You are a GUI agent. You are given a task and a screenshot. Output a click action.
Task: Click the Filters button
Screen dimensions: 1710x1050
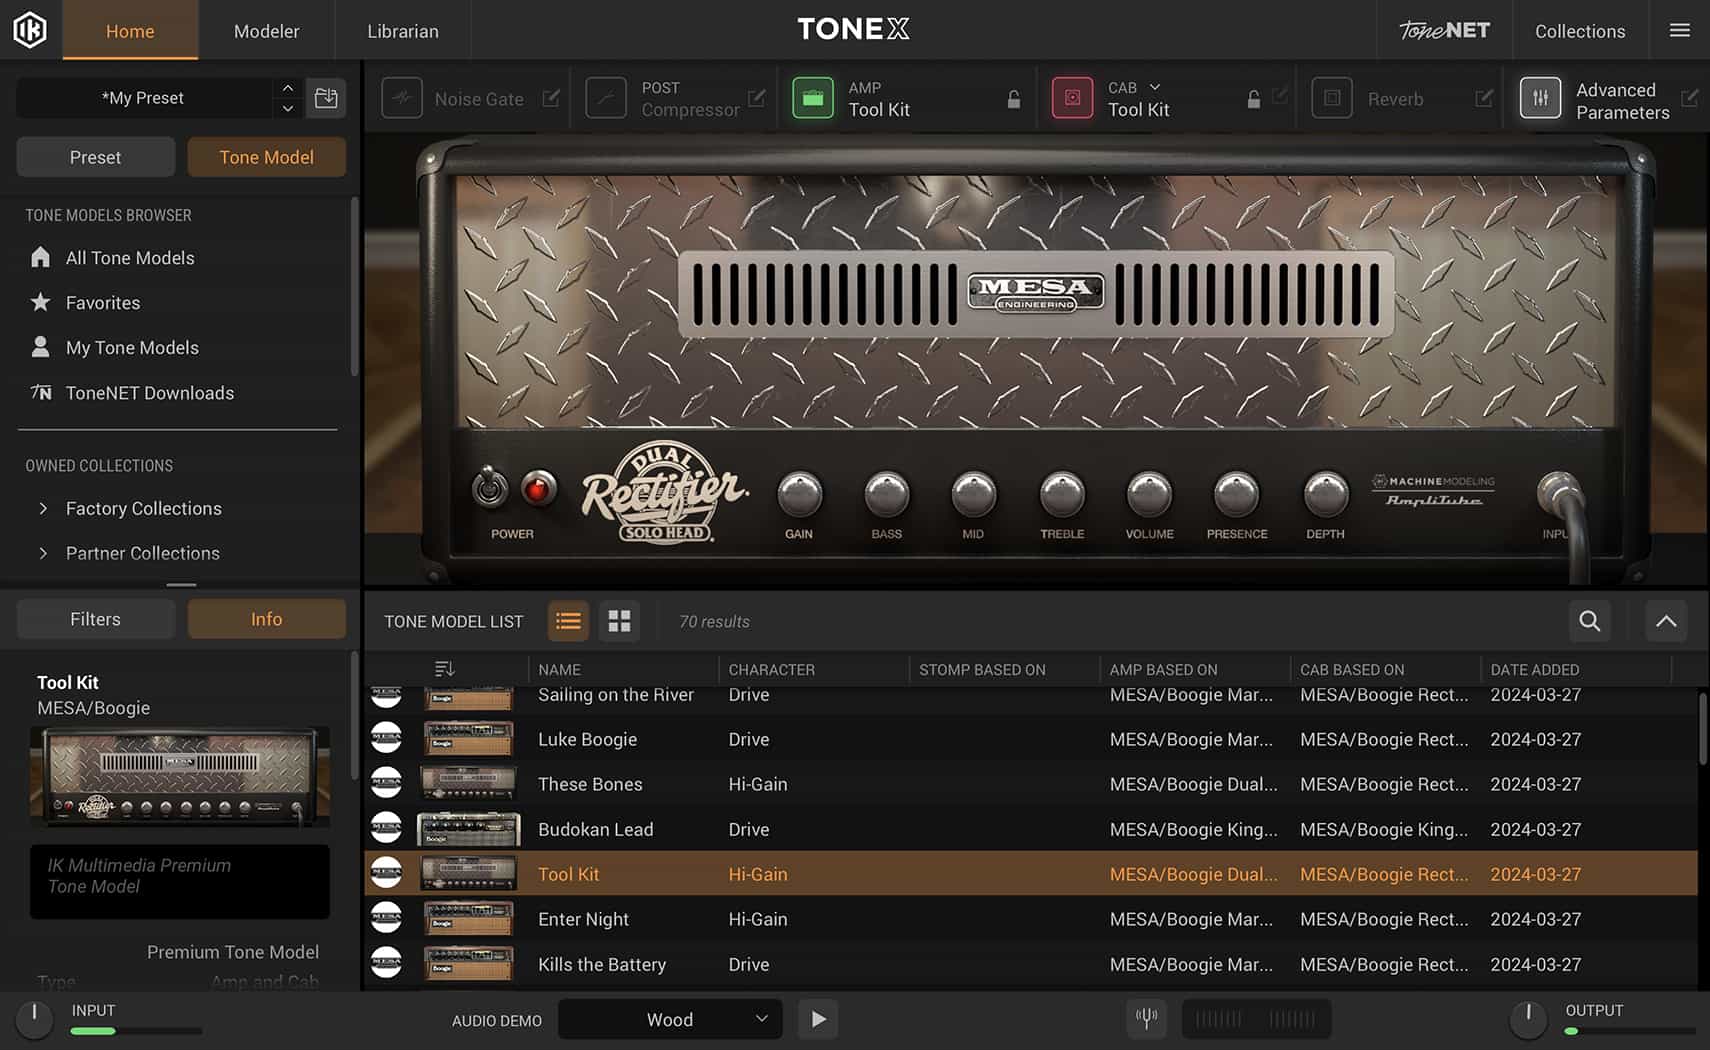(x=95, y=618)
